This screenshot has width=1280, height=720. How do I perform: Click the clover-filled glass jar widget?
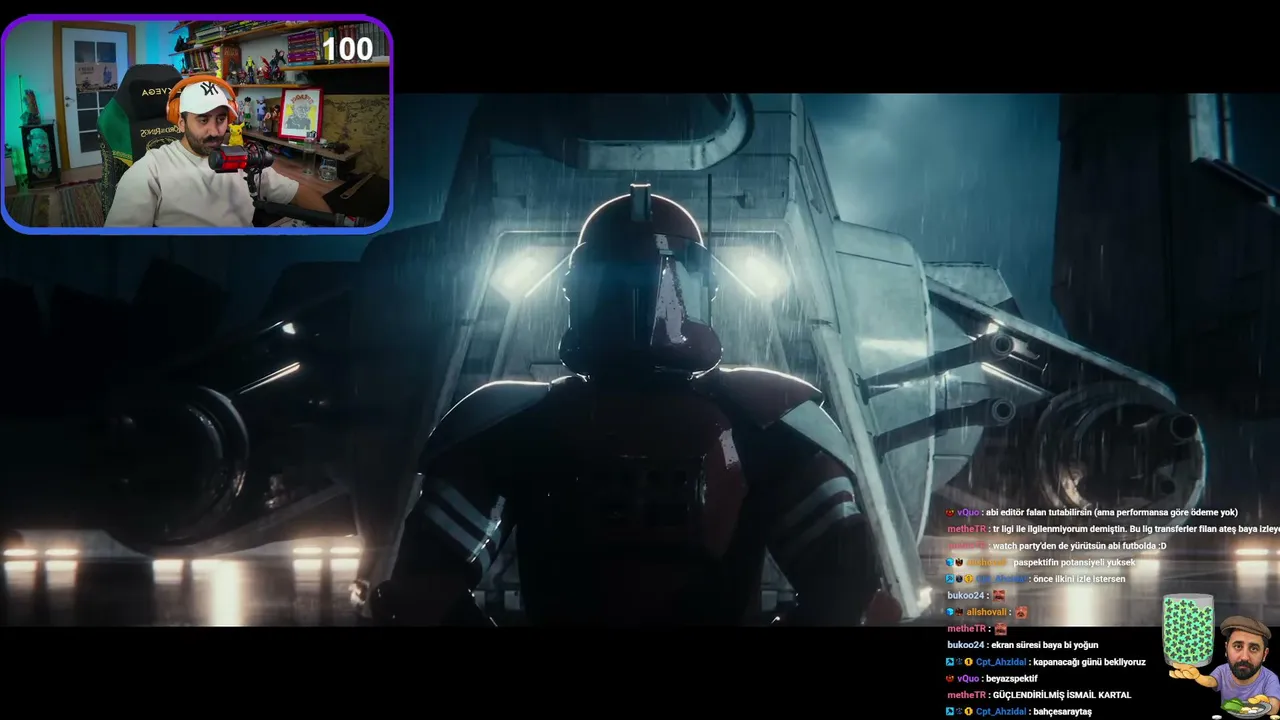coord(1188,632)
